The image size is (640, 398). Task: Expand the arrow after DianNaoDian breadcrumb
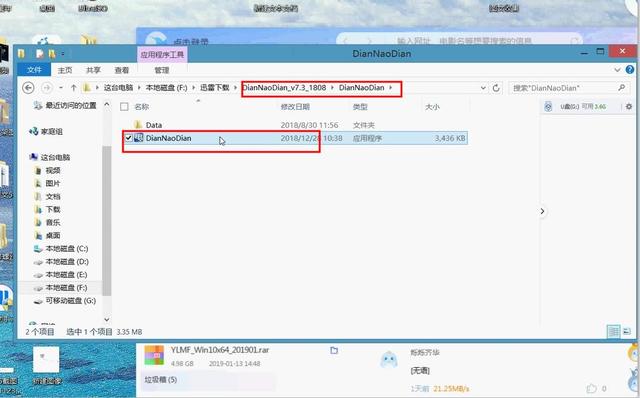tap(391, 87)
